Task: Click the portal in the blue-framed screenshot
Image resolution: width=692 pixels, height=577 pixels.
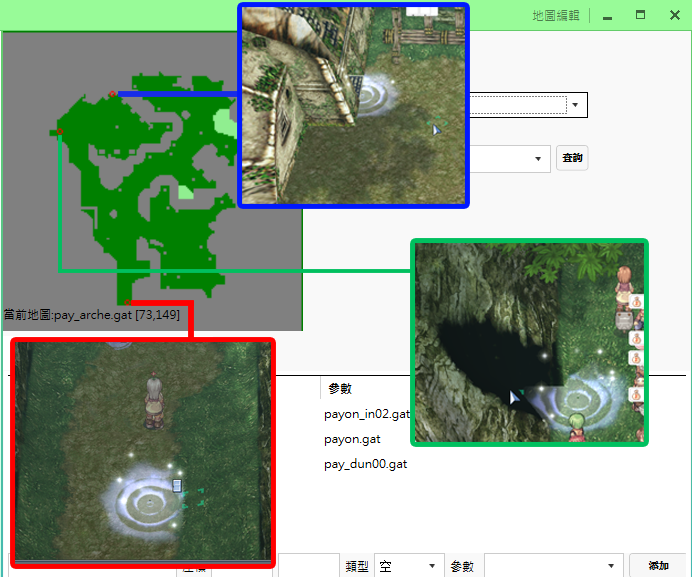Action: [x=377, y=99]
